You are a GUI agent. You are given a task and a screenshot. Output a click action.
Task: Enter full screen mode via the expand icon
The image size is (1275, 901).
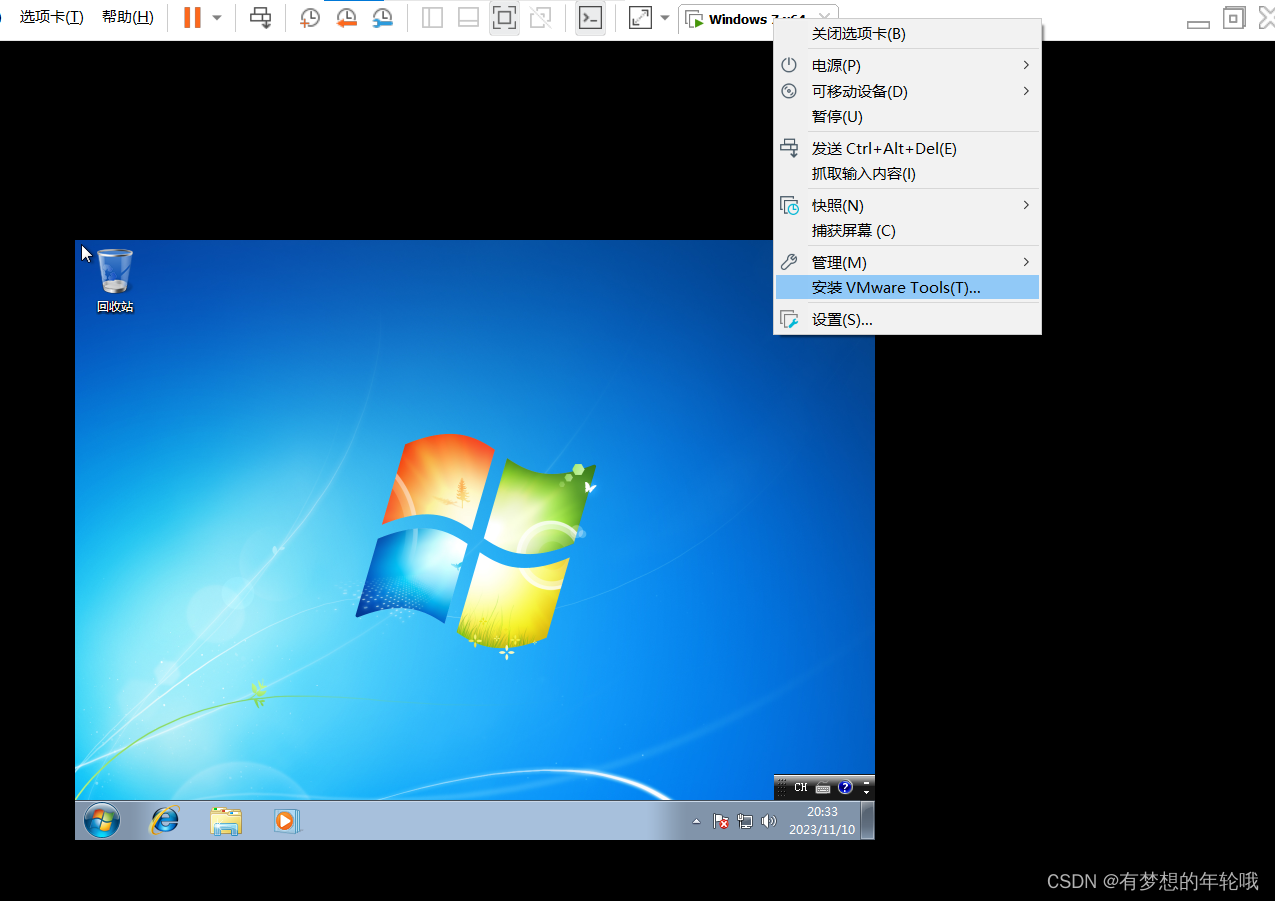pyautogui.click(x=639, y=17)
